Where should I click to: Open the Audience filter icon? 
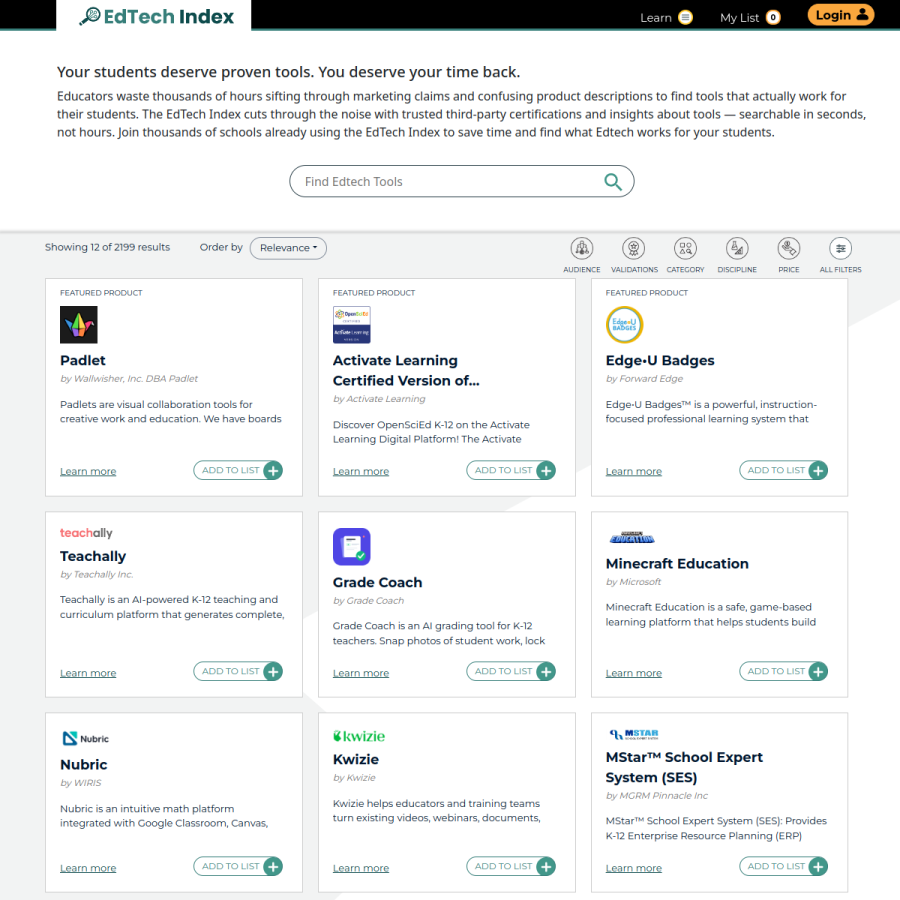click(581, 249)
